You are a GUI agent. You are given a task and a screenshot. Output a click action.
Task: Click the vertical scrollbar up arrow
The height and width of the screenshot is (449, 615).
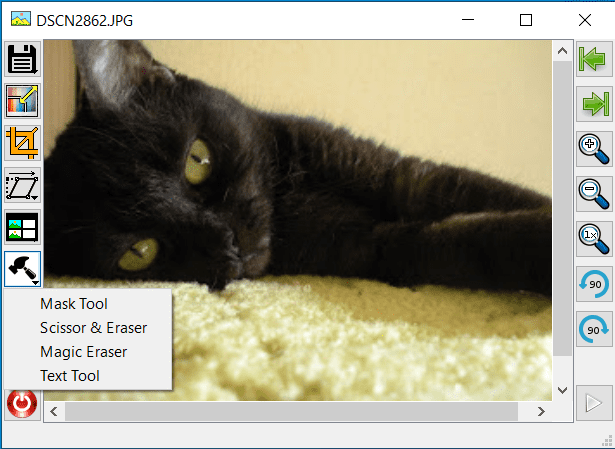[562, 51]
